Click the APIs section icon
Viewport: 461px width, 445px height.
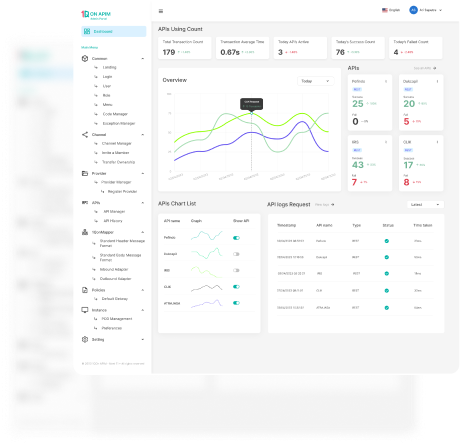click(x=85, y=202)
